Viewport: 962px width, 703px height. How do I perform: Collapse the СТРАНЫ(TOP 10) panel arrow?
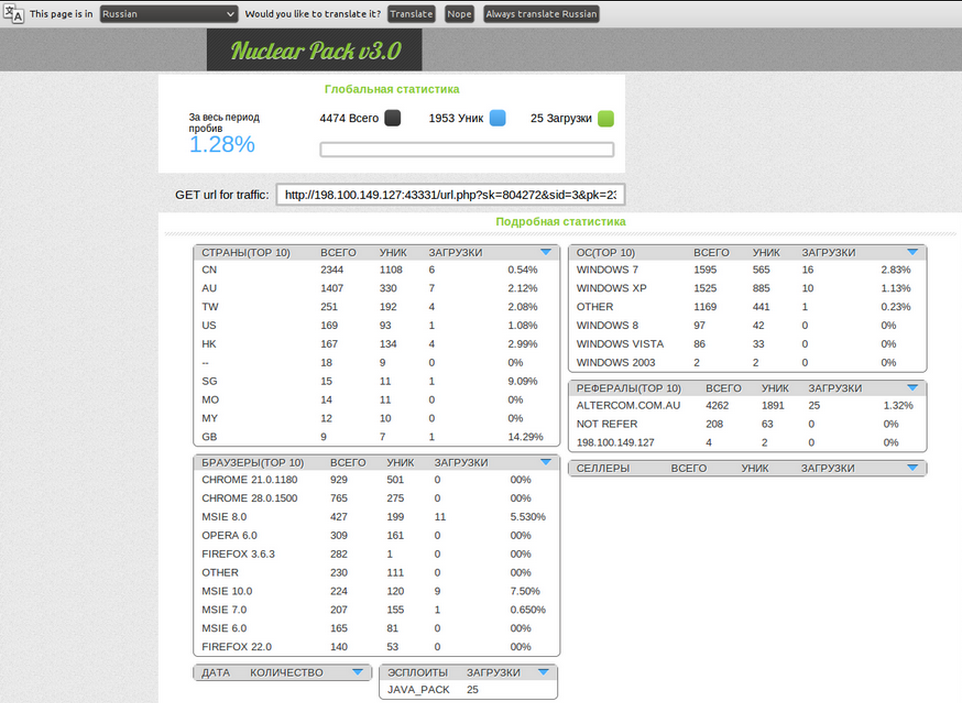coord(545,253)
